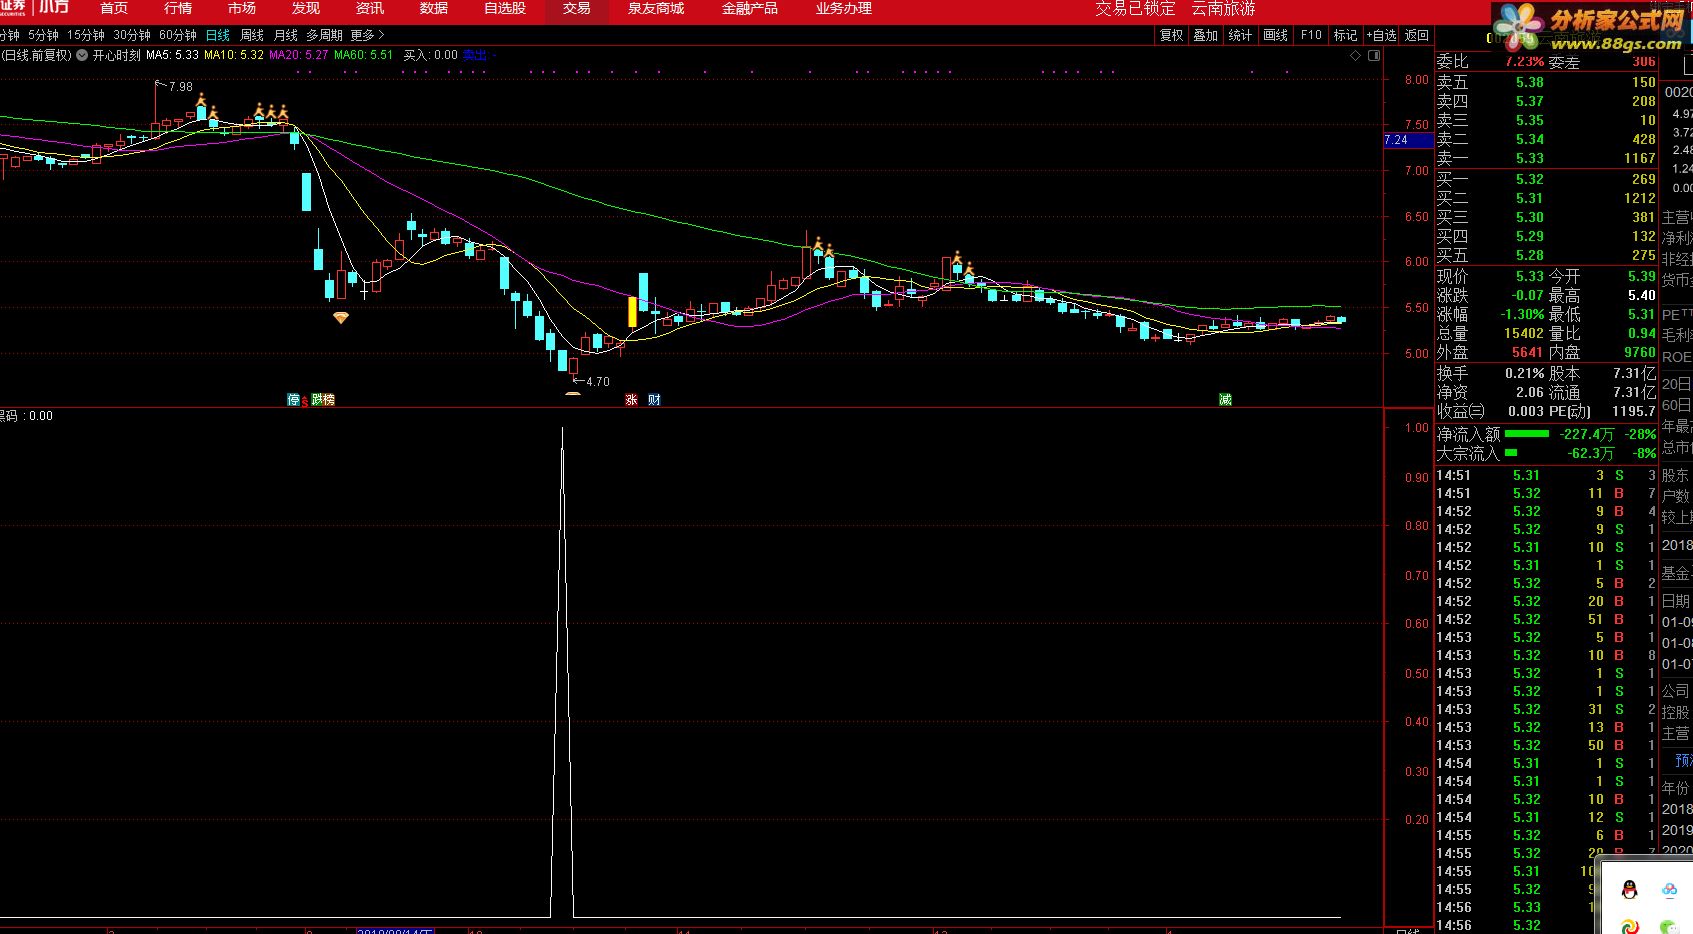
Task: Select the 交易 trading tab
Action: [x=577, y=8]
